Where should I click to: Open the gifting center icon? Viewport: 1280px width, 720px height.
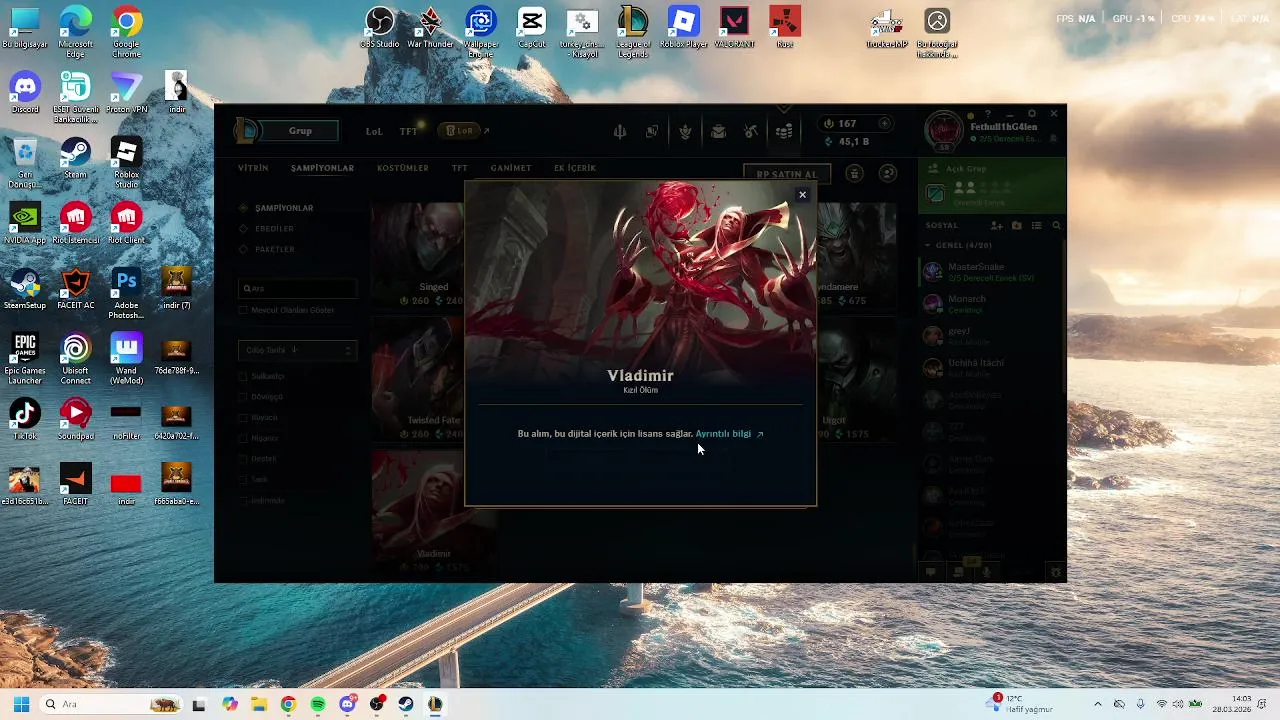click(x=854, y=173)
